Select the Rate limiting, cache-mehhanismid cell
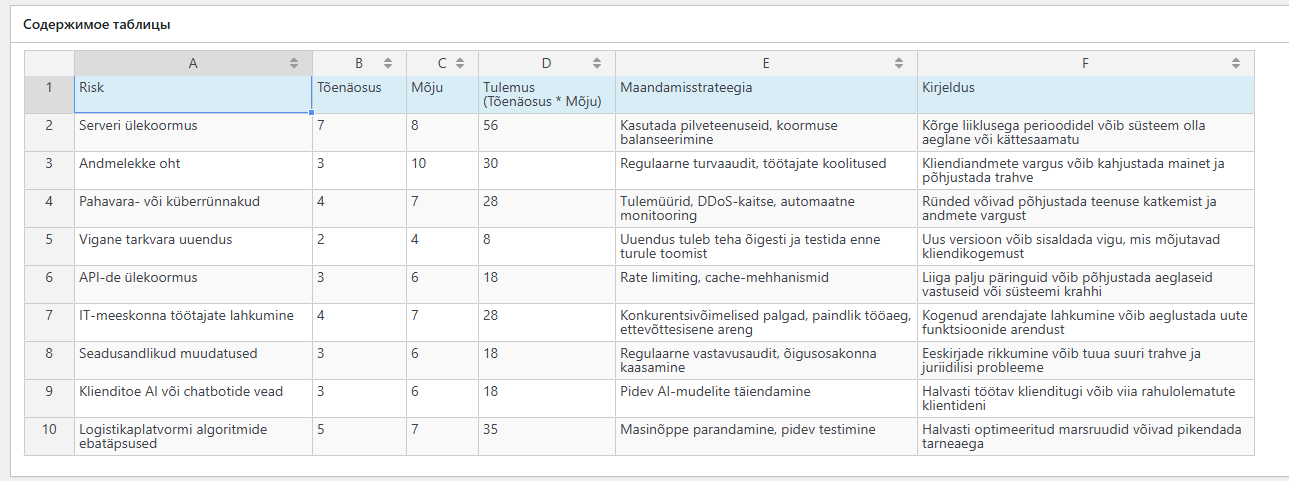 pos(766,285)
